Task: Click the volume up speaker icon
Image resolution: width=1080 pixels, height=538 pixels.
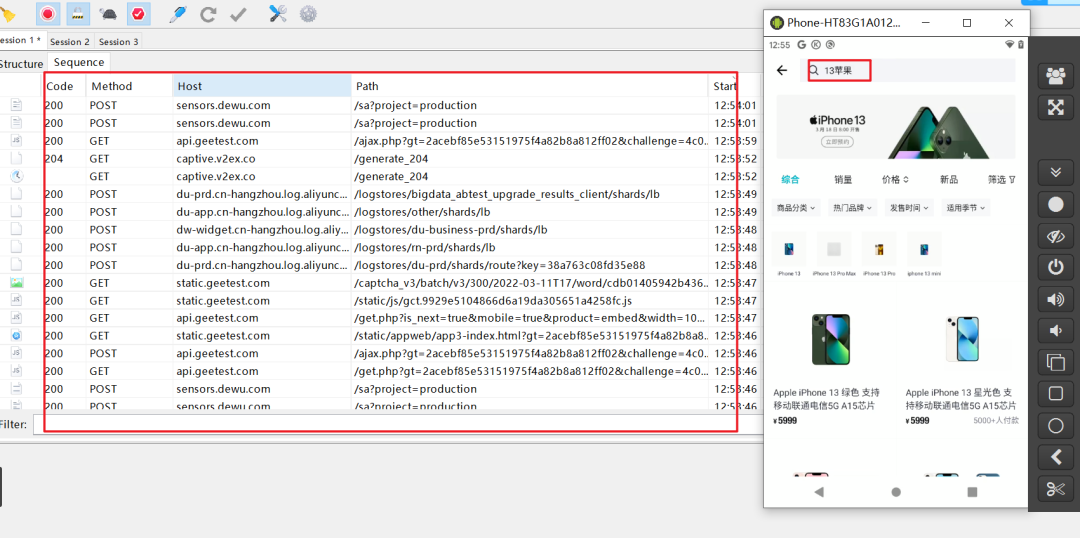Action: [x=1055, y=299]
